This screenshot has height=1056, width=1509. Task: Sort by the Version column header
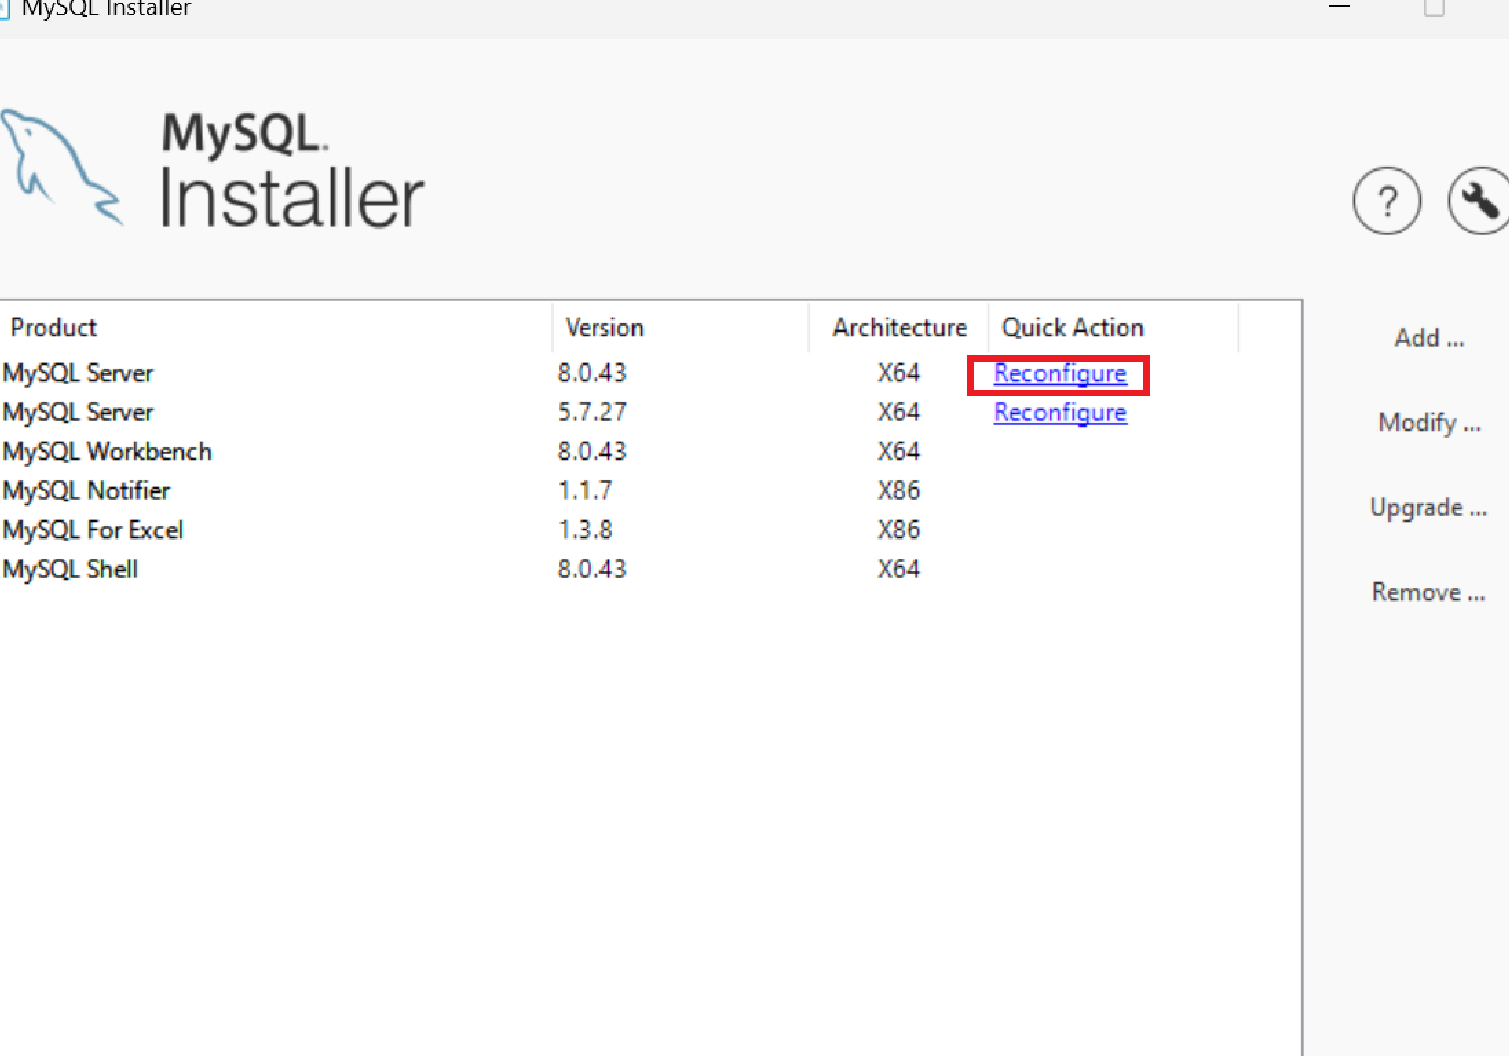click(680, 327)
